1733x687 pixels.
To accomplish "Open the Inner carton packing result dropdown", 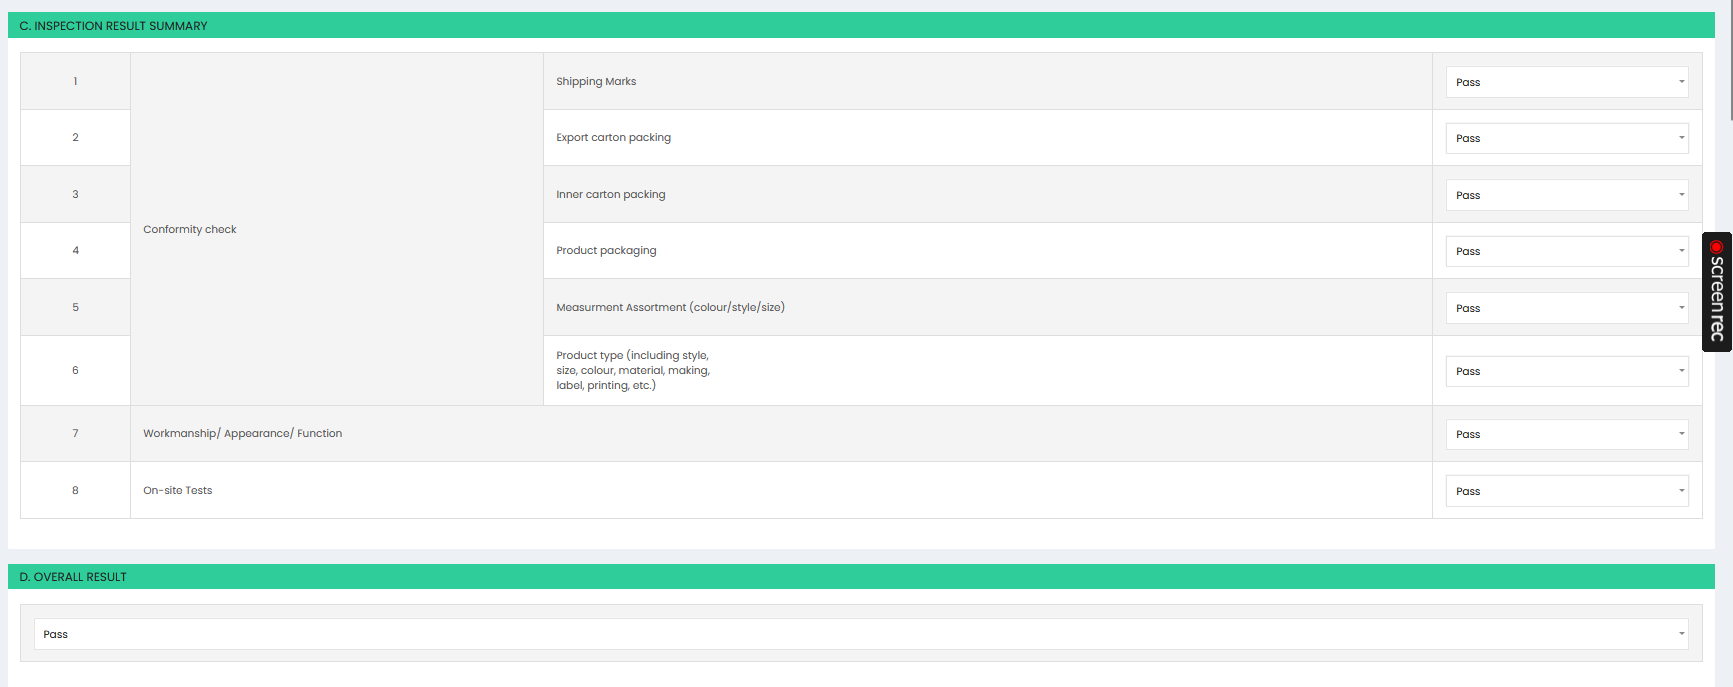I will pos(1567,195).
